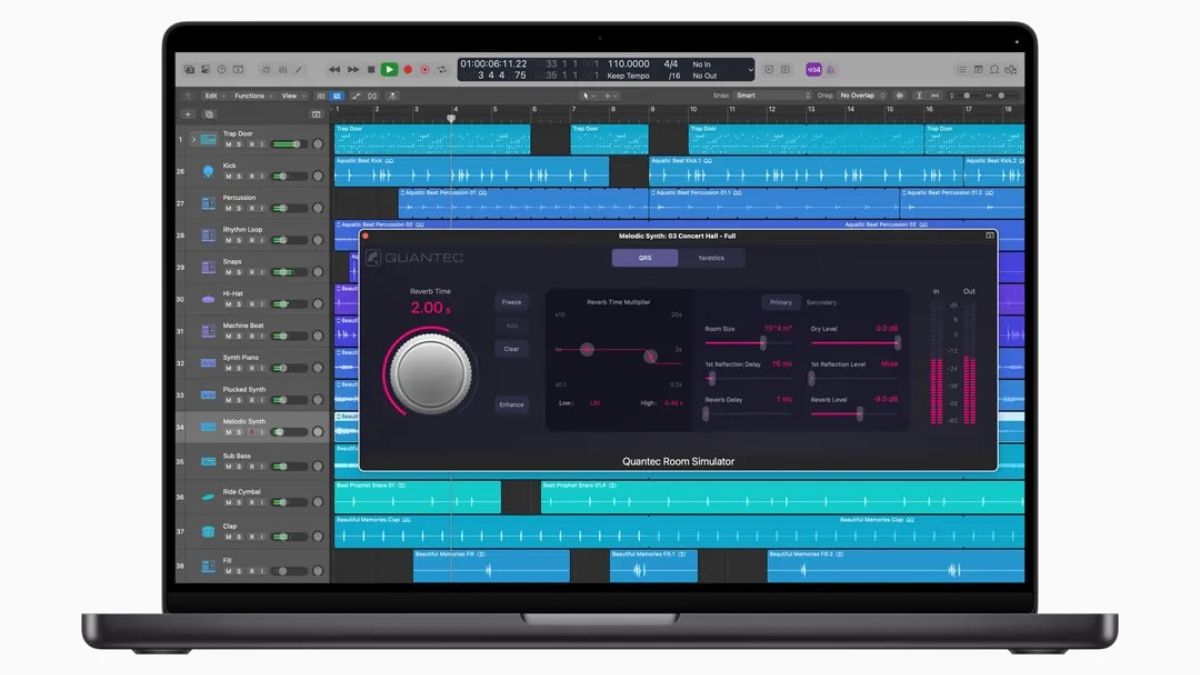Open the Functions menu in the track area
Screen dimensions: 1200x675
tap(250, 96)
